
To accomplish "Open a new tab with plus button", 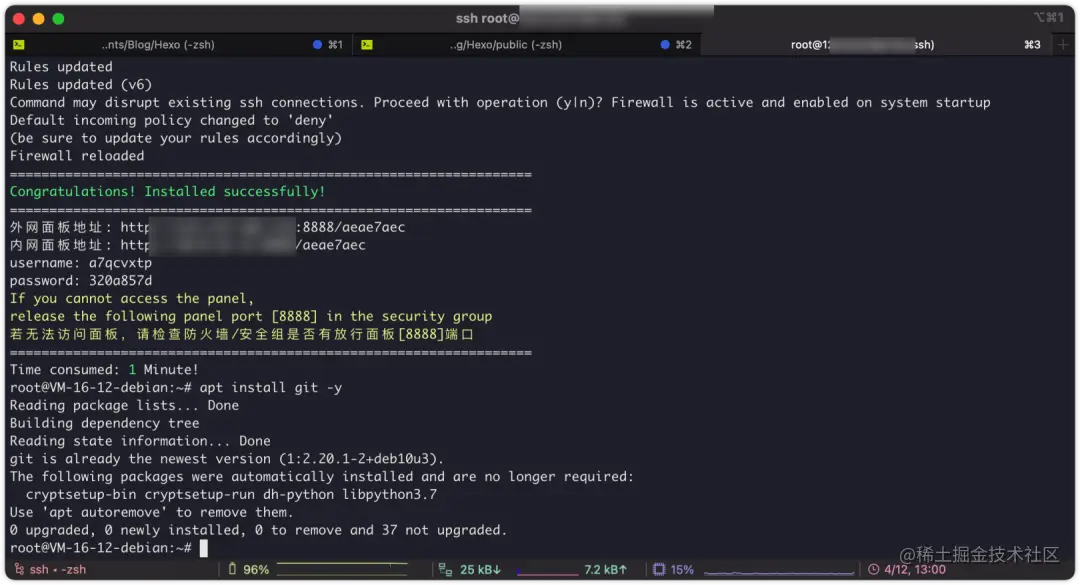I will tap(1063, 45).
